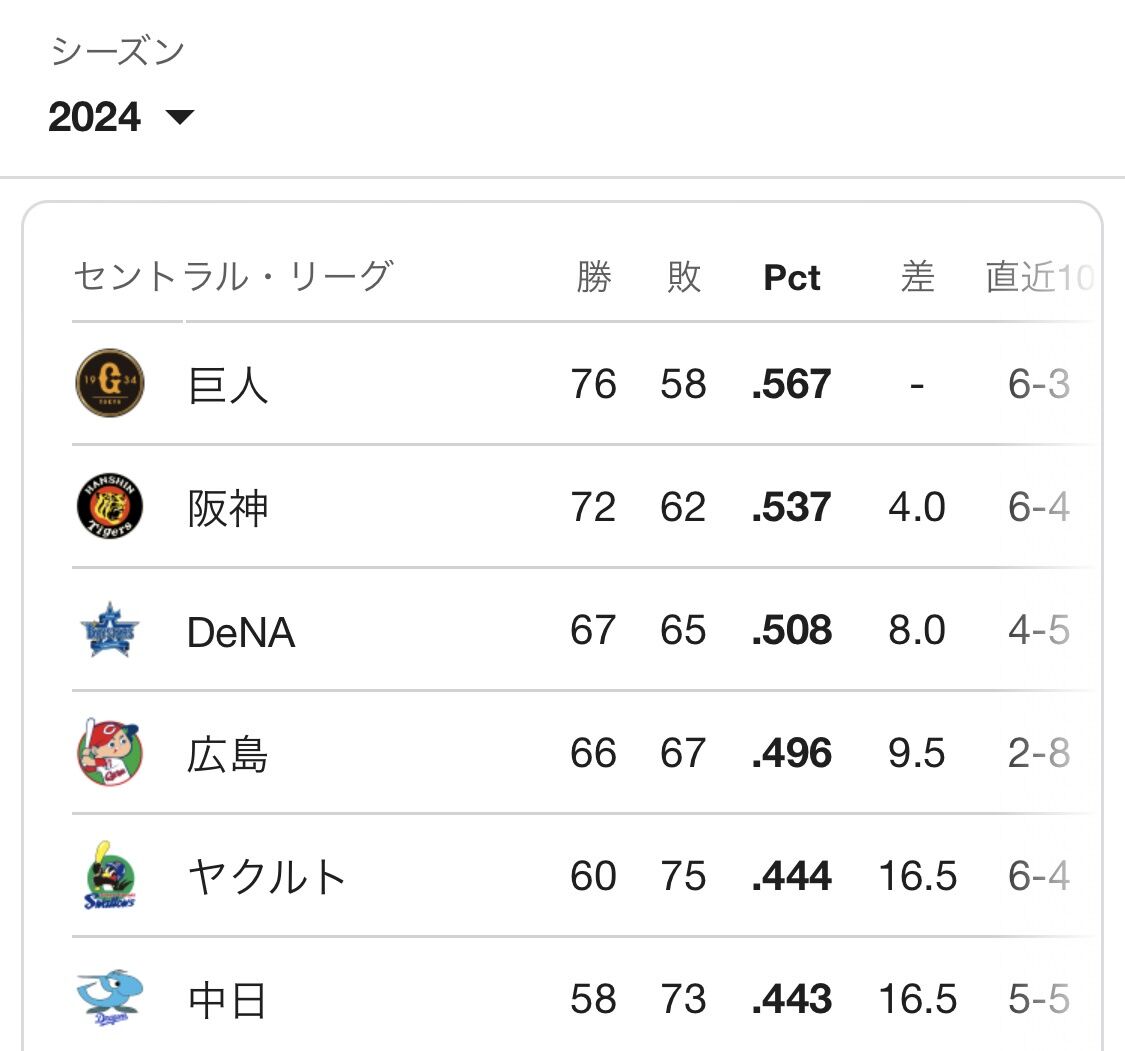
Task: Select the DeNA team name
Action: 241,632
